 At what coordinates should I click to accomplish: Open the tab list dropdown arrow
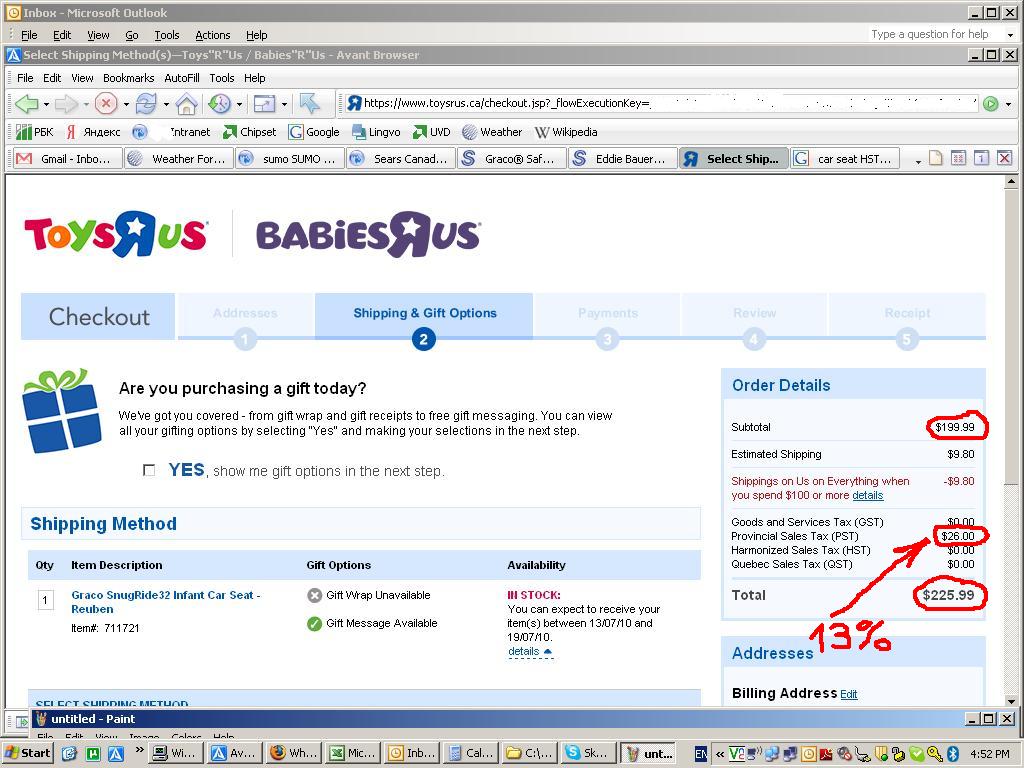(x=918, y=161)
